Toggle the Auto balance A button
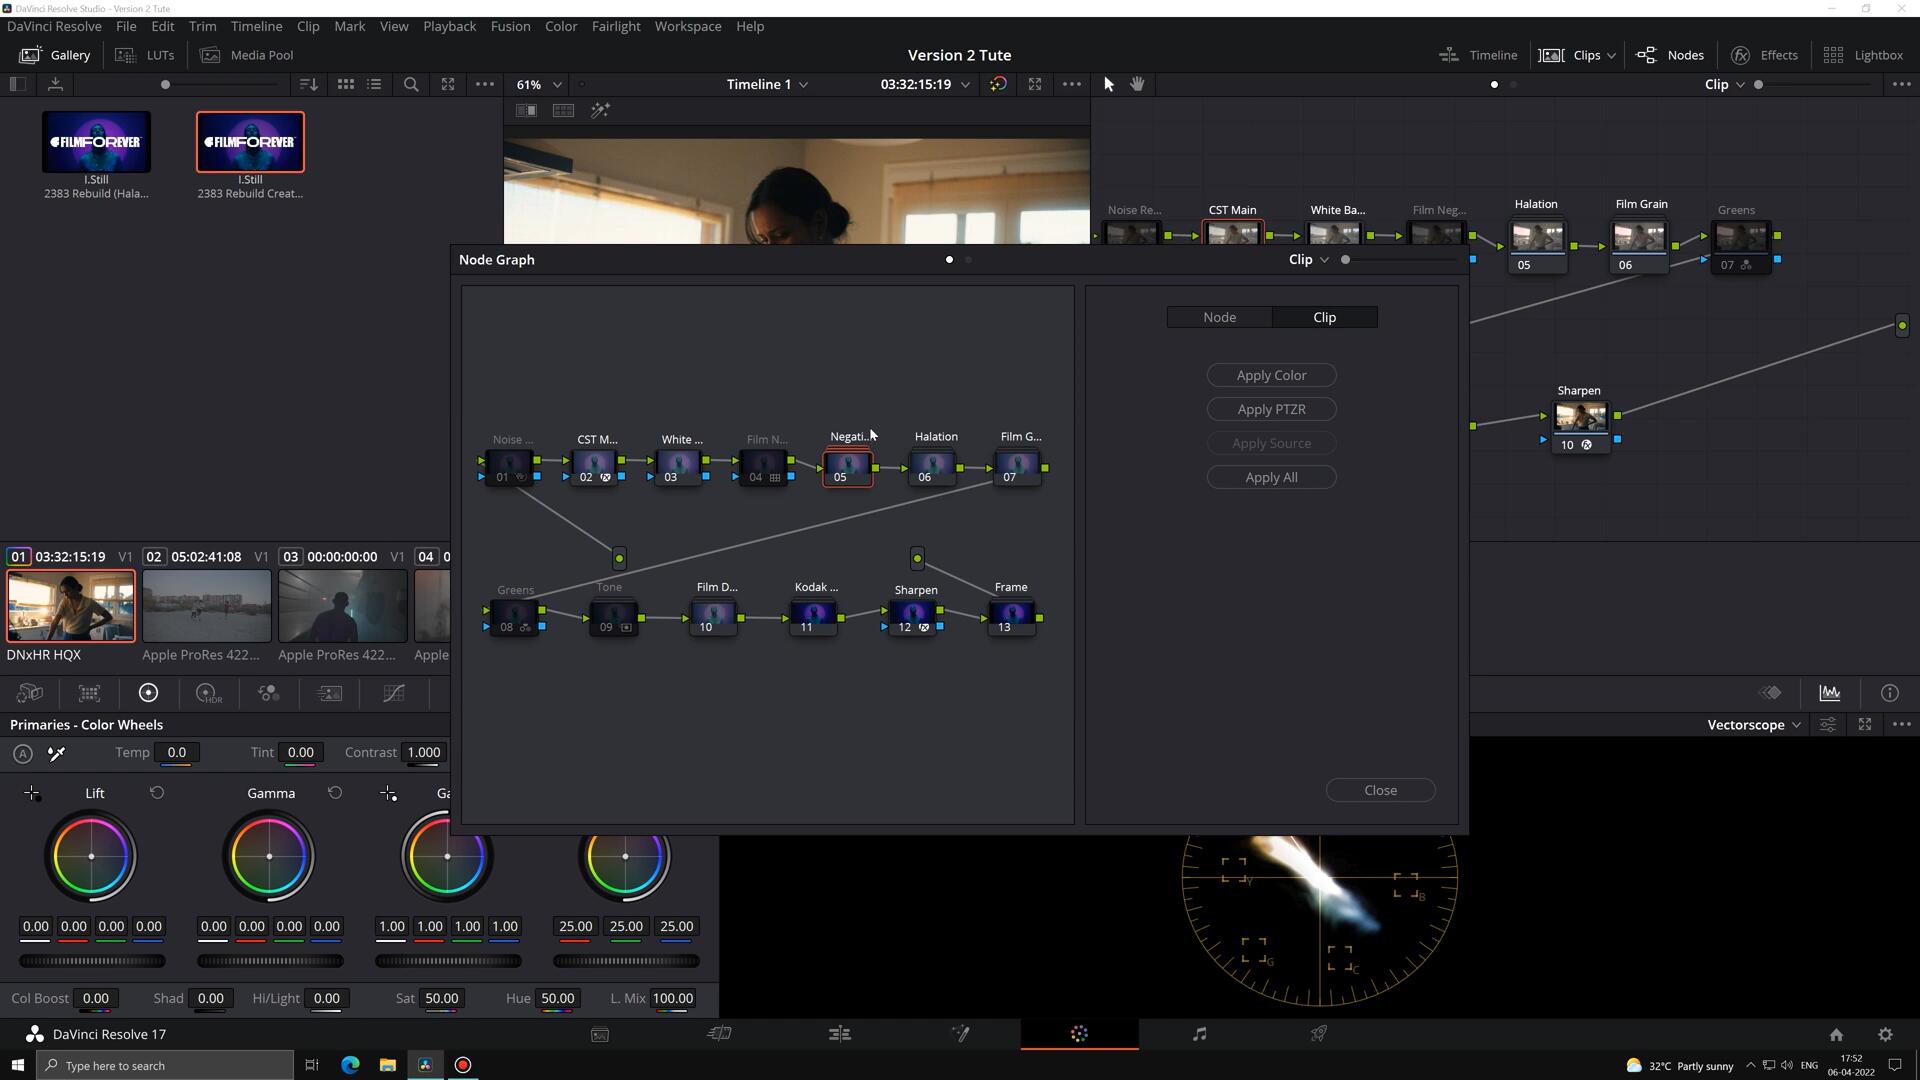Screen dimensions: 1920x1080 coord(22,754)
